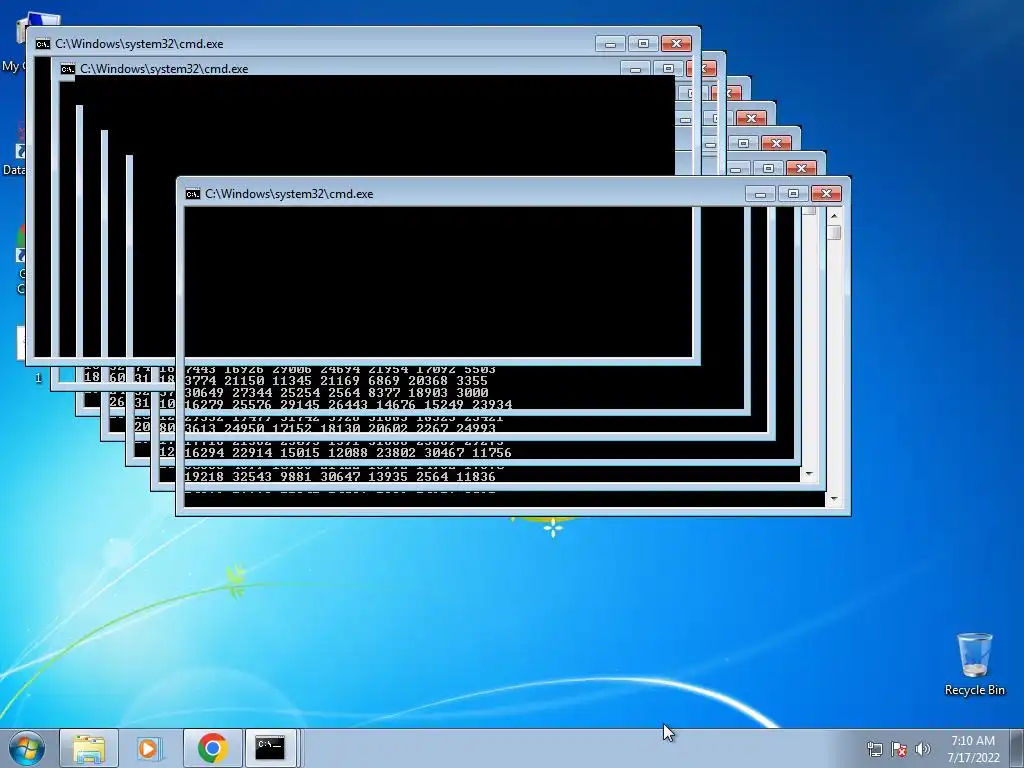1024x768 pixels.
Task: Click the value 30467 in console output
Action: [x=444, y=453]
